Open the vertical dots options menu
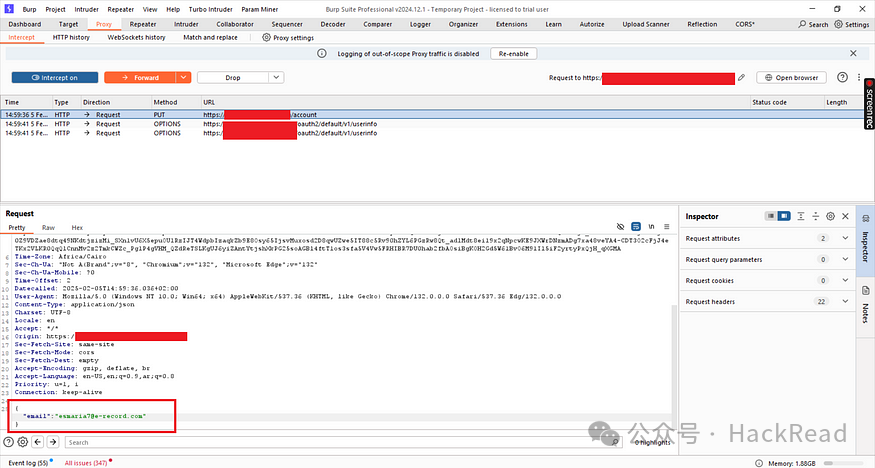Viewport: 875px width, 468px height. coord(859,78)
